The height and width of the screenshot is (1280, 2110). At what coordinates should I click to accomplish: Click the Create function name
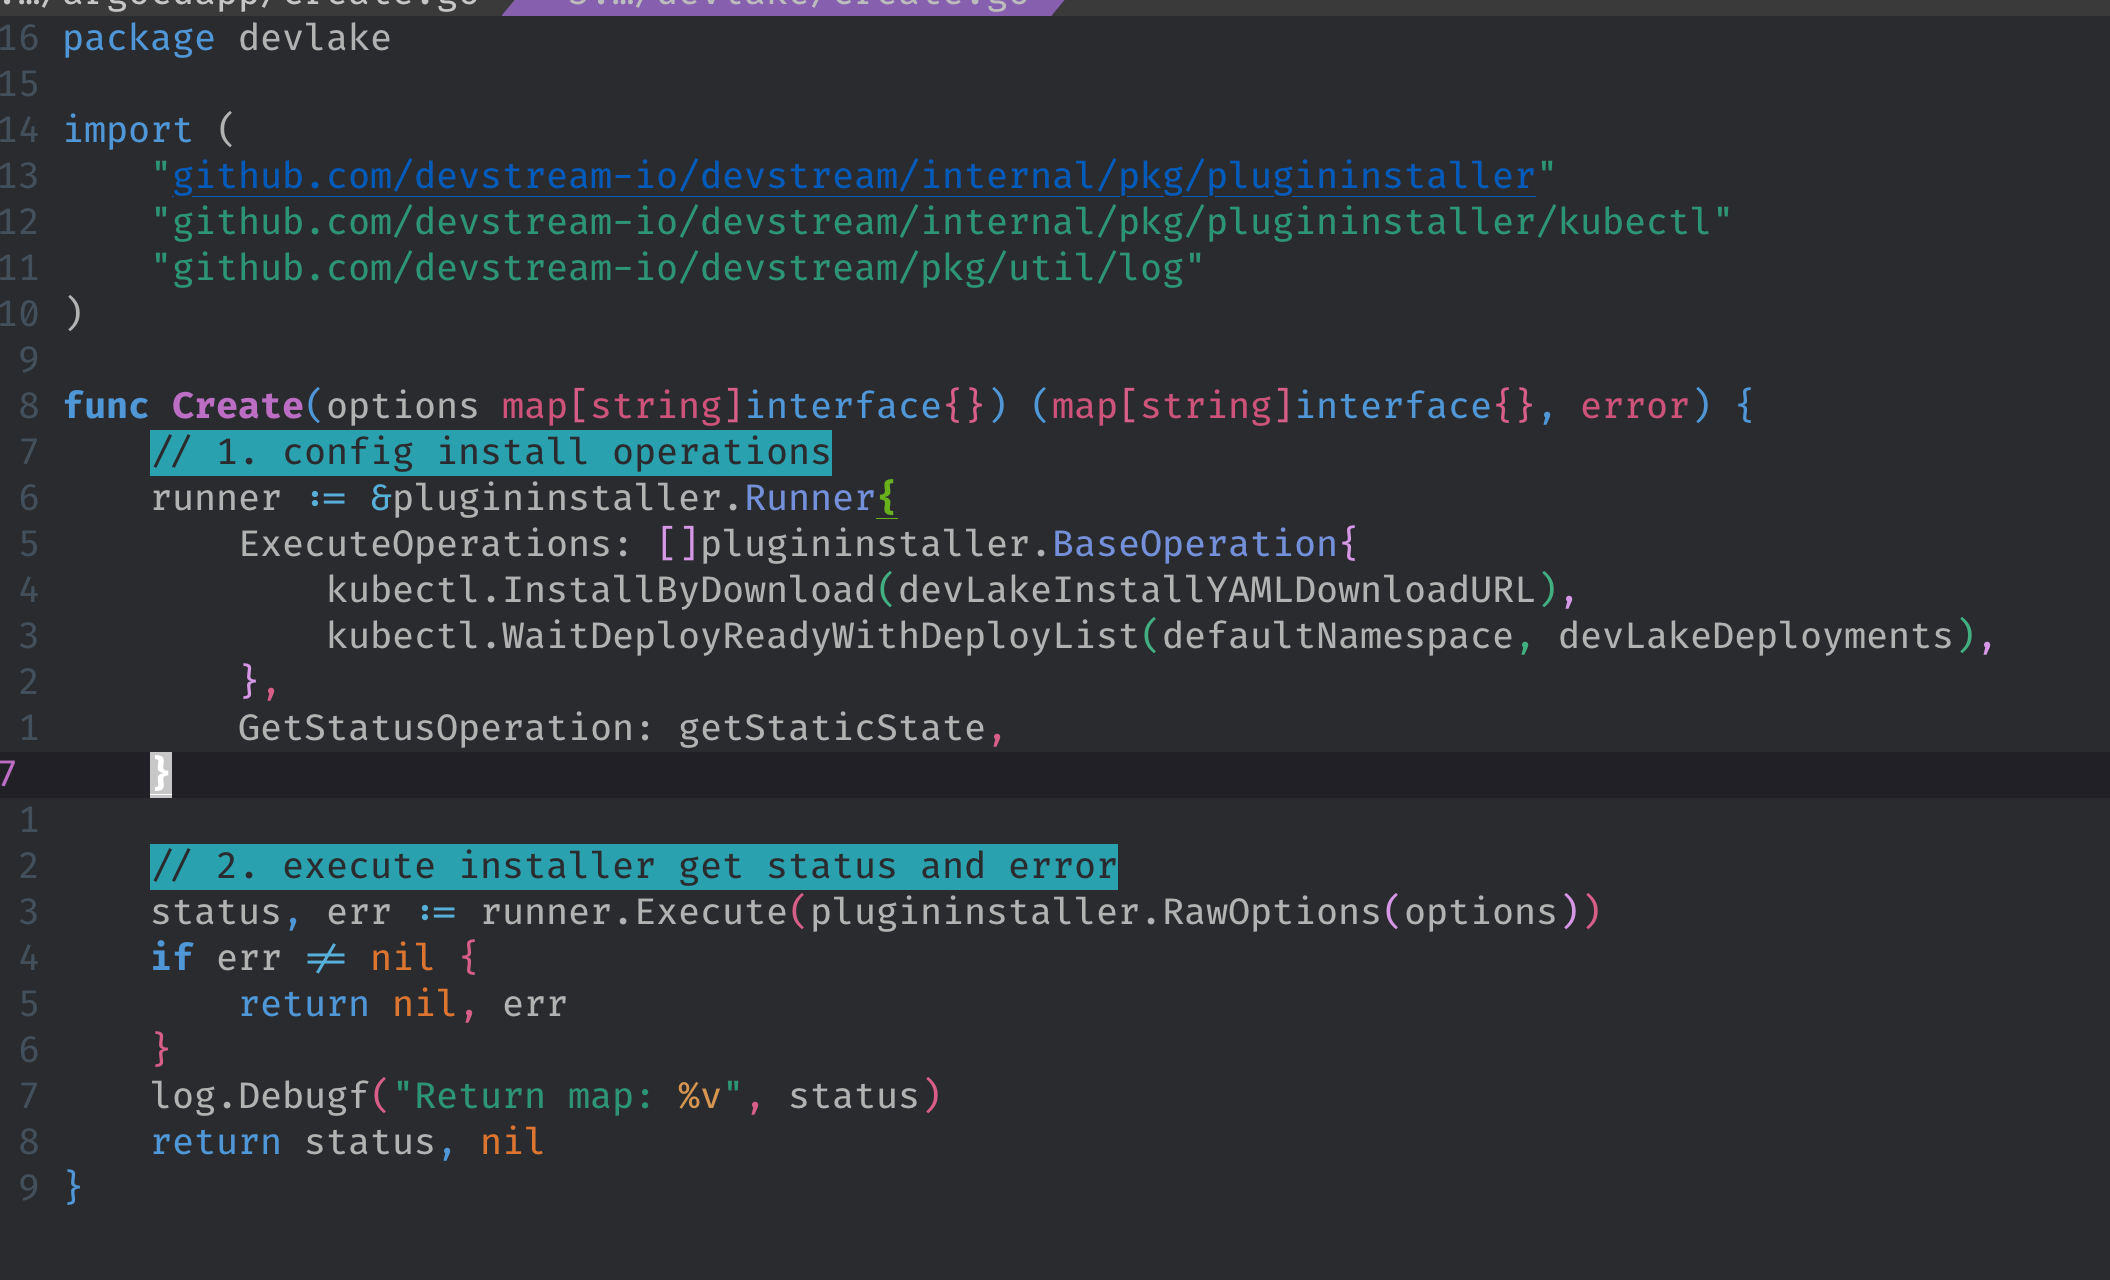[237, 406]
